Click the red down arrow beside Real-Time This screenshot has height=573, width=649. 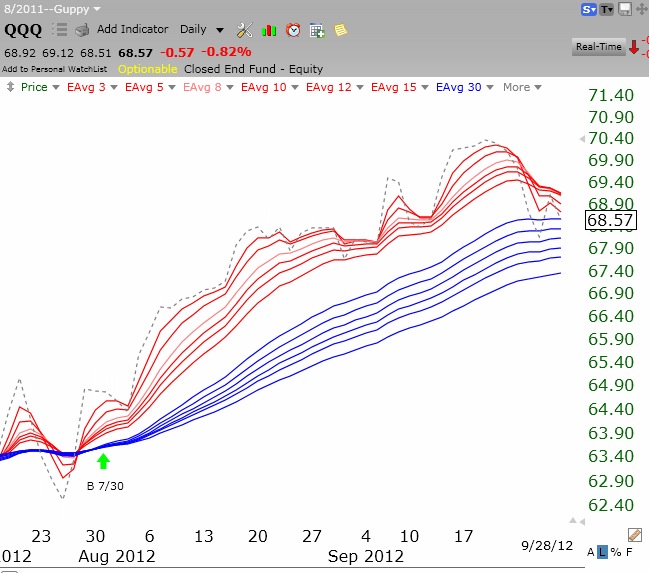coord(634,47)
